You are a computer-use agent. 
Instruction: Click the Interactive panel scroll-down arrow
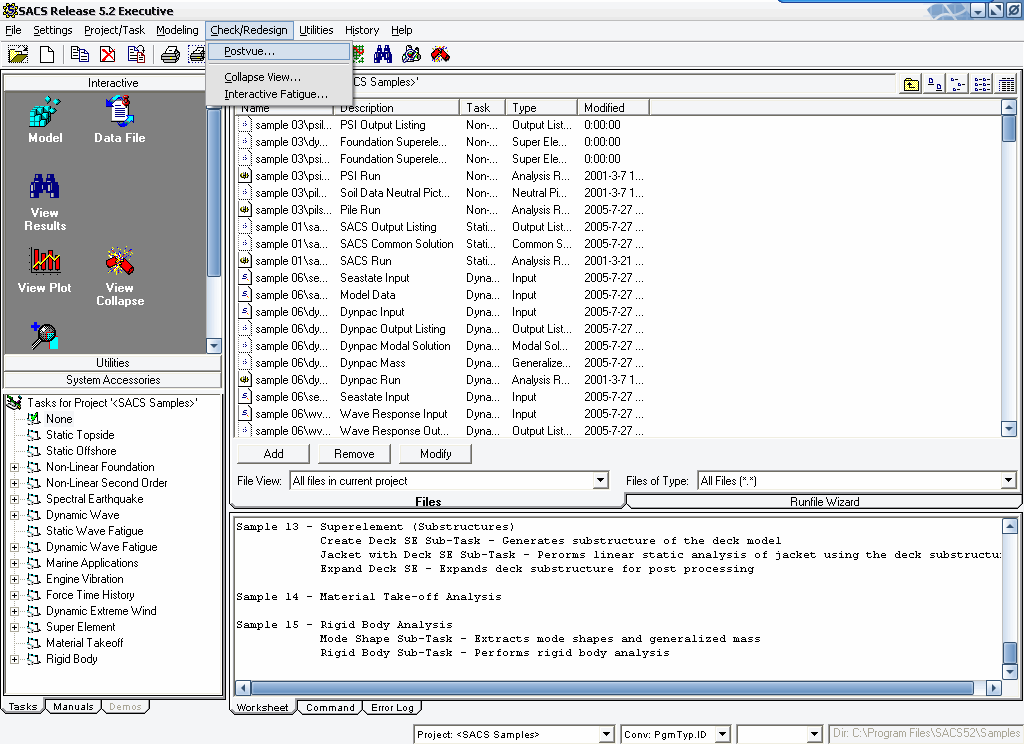coord(214,346)
